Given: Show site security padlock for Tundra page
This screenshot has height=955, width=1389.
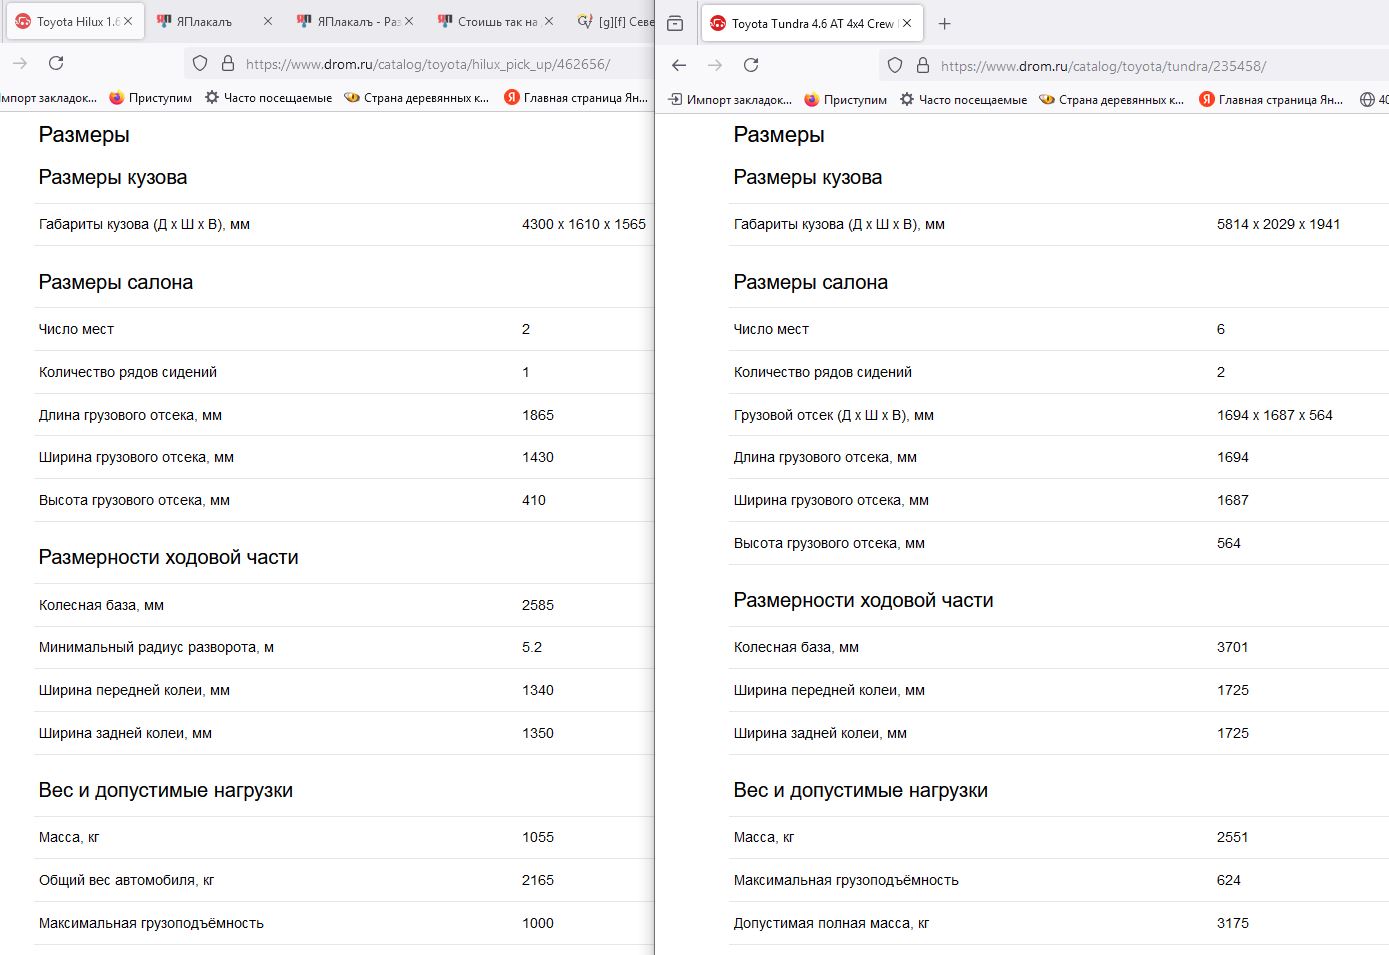Looking at the screenshot, I should (x=923, y=65).
